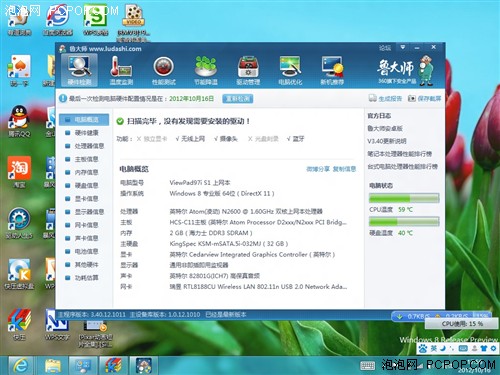This screenshot has width=500, height=375.
Task: Select 电脑概览 in the sidebar
Action: click(x=84, y=119)
